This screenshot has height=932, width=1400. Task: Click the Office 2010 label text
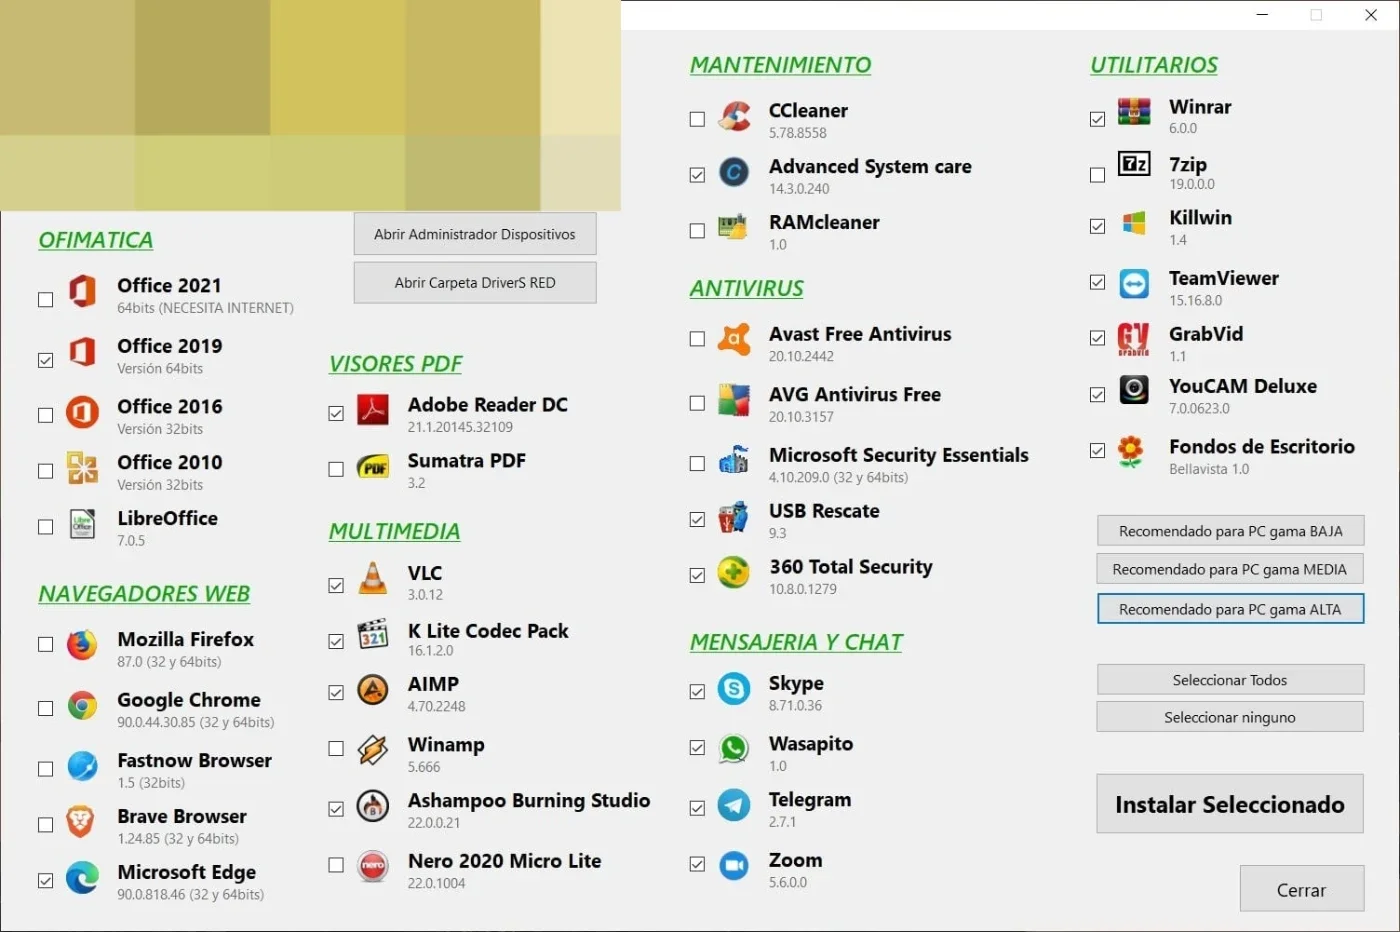click(170, 463)
